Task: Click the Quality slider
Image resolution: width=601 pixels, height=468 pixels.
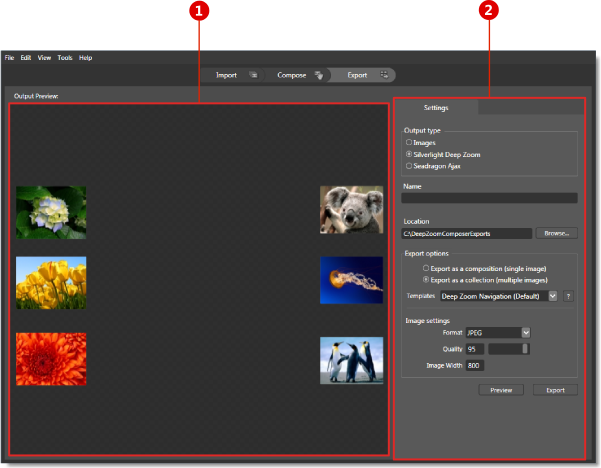Action: click(509, 348)
